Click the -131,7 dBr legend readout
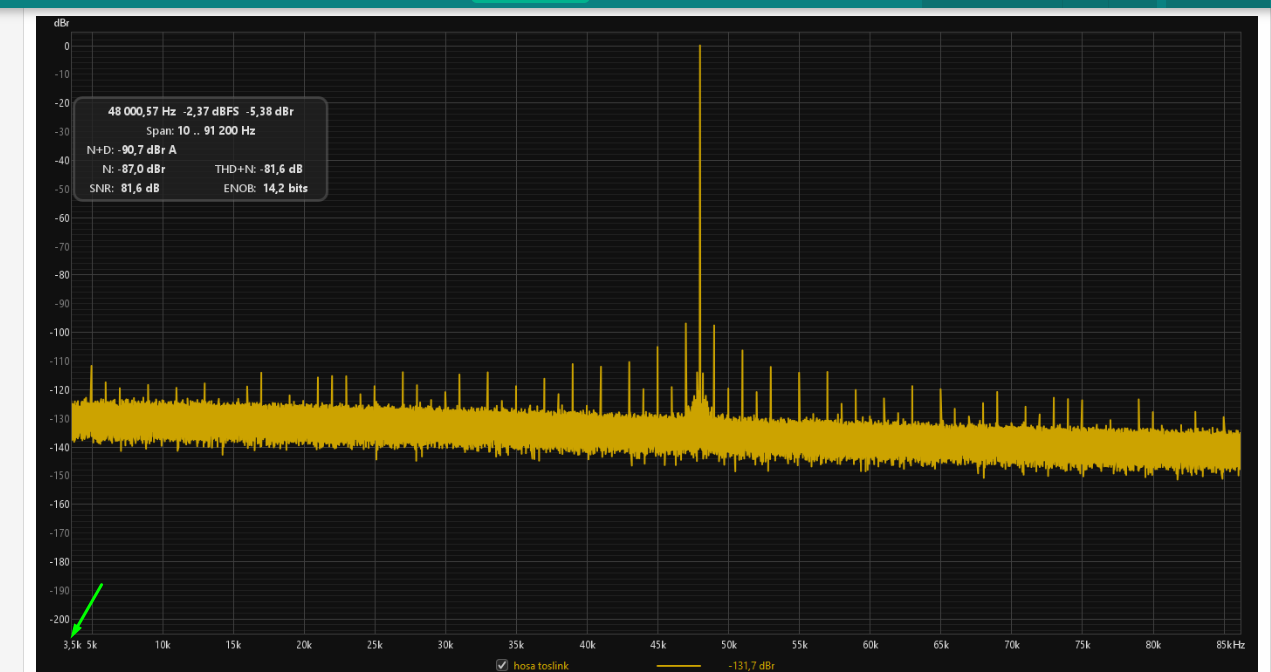The width and height of the screenshot is (1271, 672). point(752,665)
